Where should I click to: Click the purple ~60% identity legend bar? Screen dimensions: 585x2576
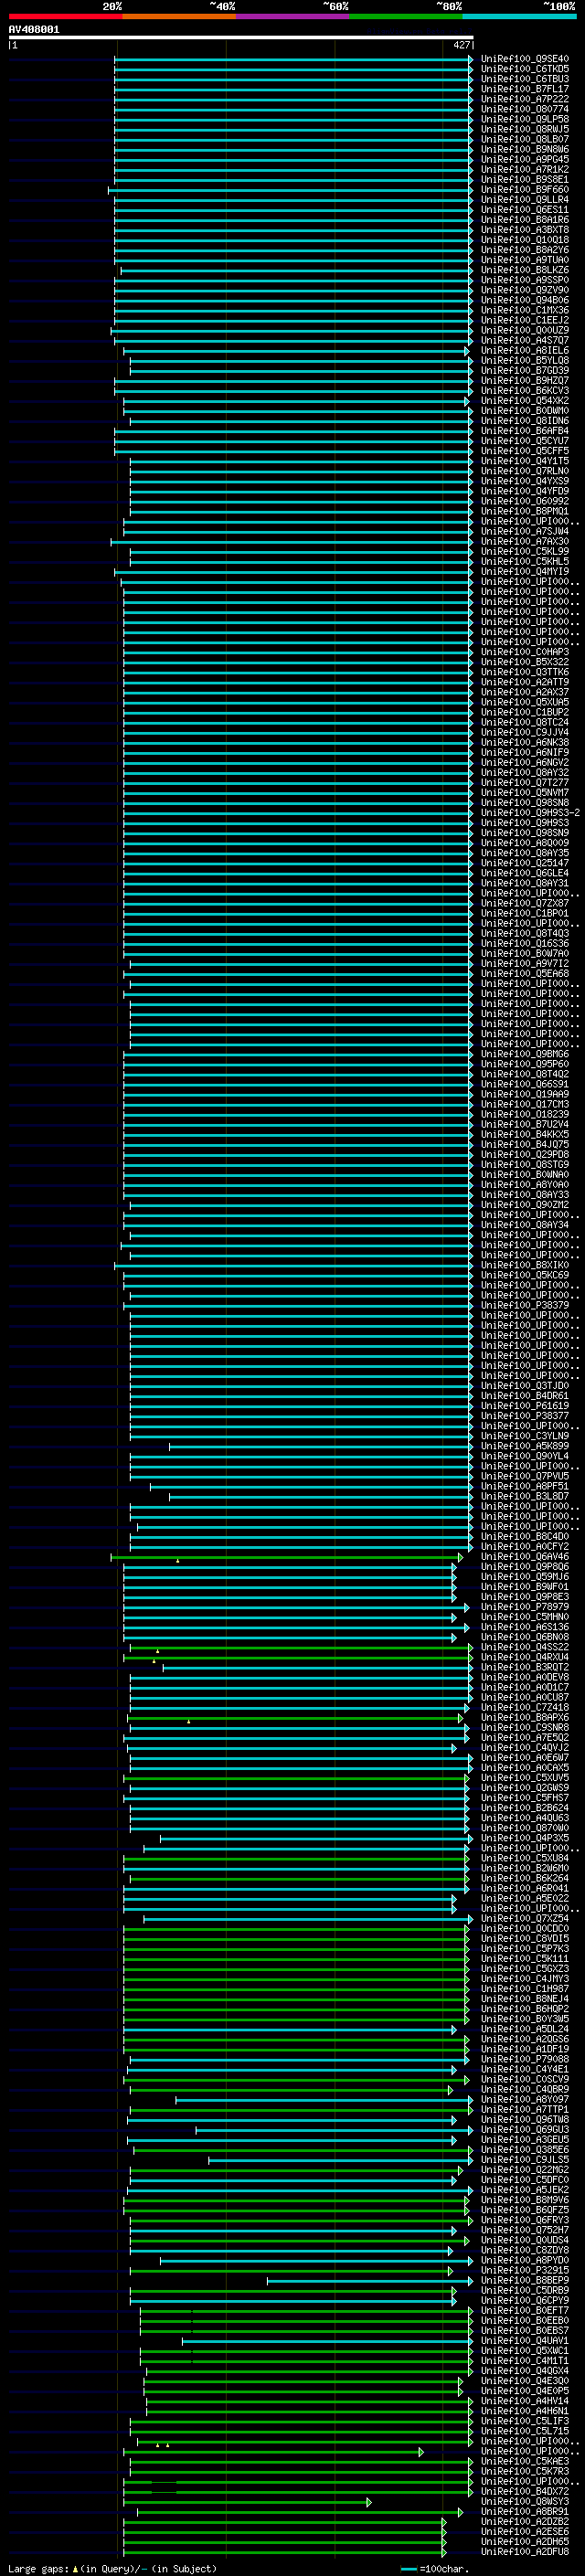(292, 16)
